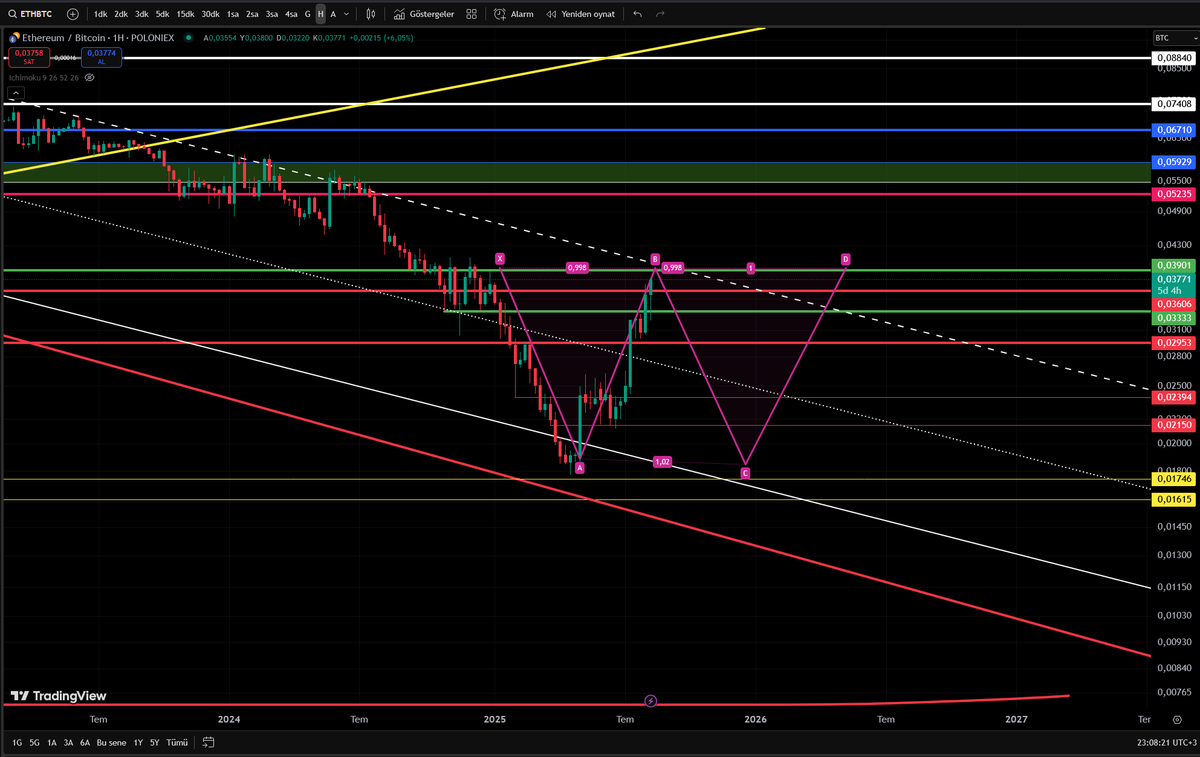
Task: Click the purple lightning event marker
Action: click(651, 701)
